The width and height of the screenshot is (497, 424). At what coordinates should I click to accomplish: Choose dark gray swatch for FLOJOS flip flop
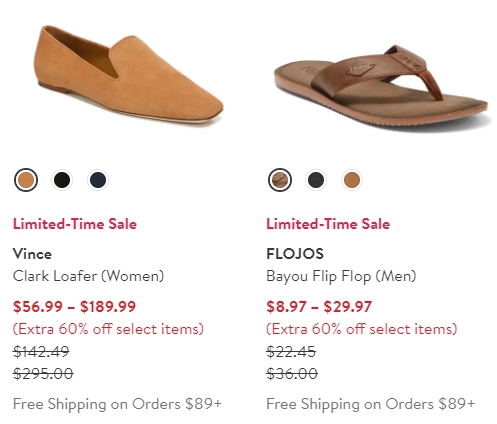click(316, 180)
